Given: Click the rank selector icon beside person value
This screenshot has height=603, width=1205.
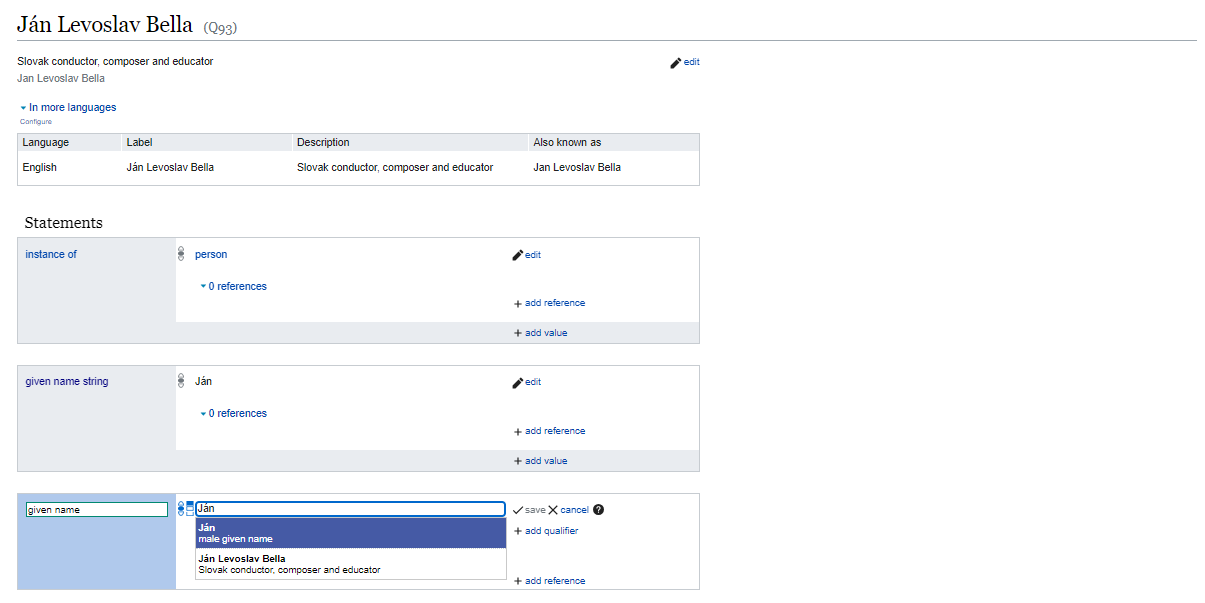Looking at the screenshot, I should (x=180, y=252).
